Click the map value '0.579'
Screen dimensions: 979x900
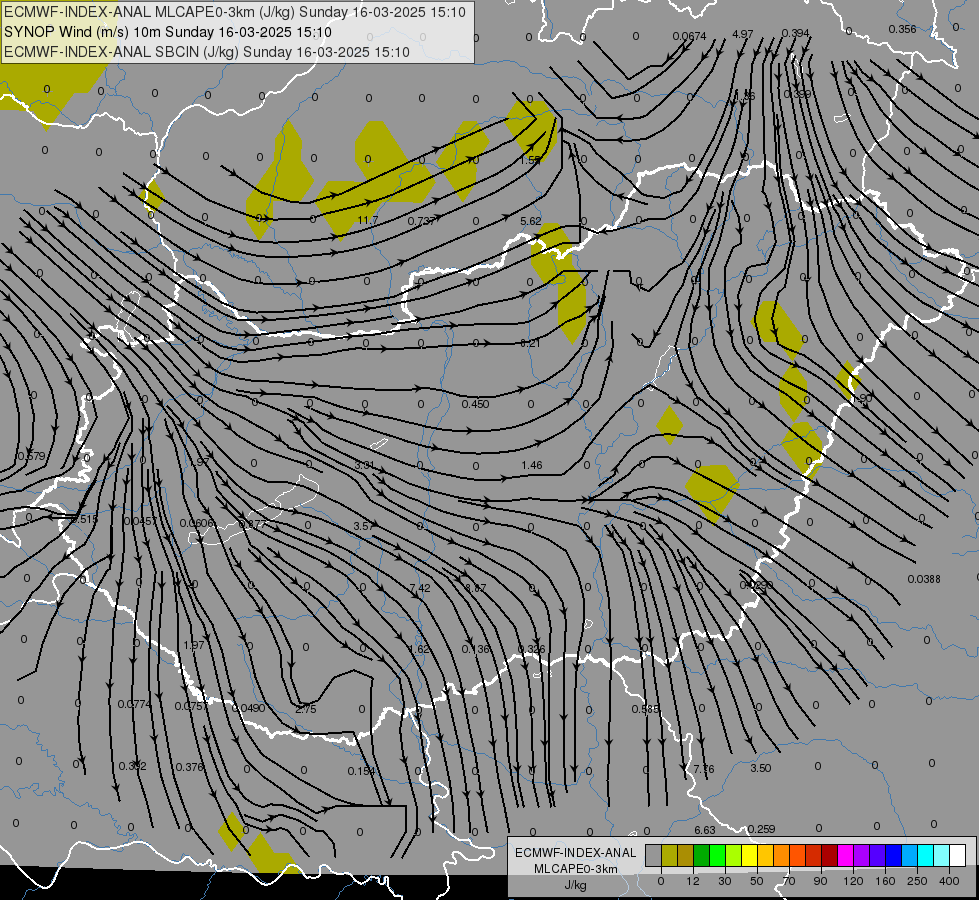click(x=31, y=456)
